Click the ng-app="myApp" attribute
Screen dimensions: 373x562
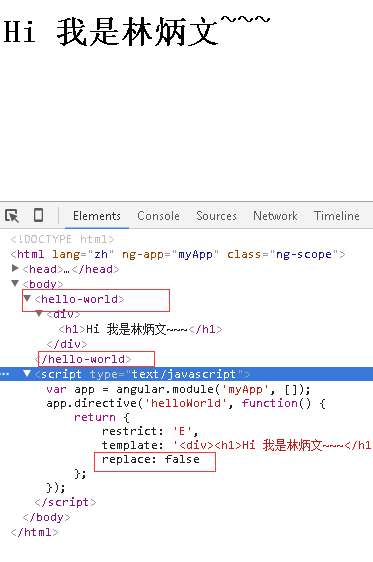(170, 254)
